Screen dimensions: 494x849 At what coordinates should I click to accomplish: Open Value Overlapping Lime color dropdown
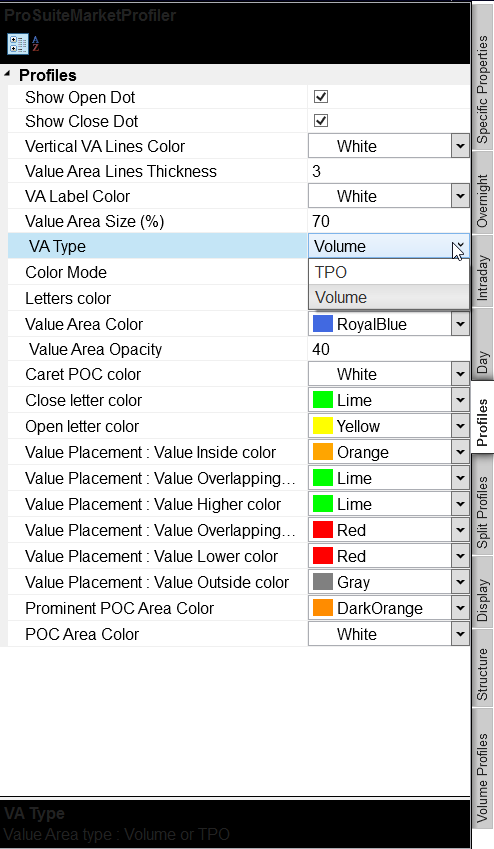click(460, 478)
